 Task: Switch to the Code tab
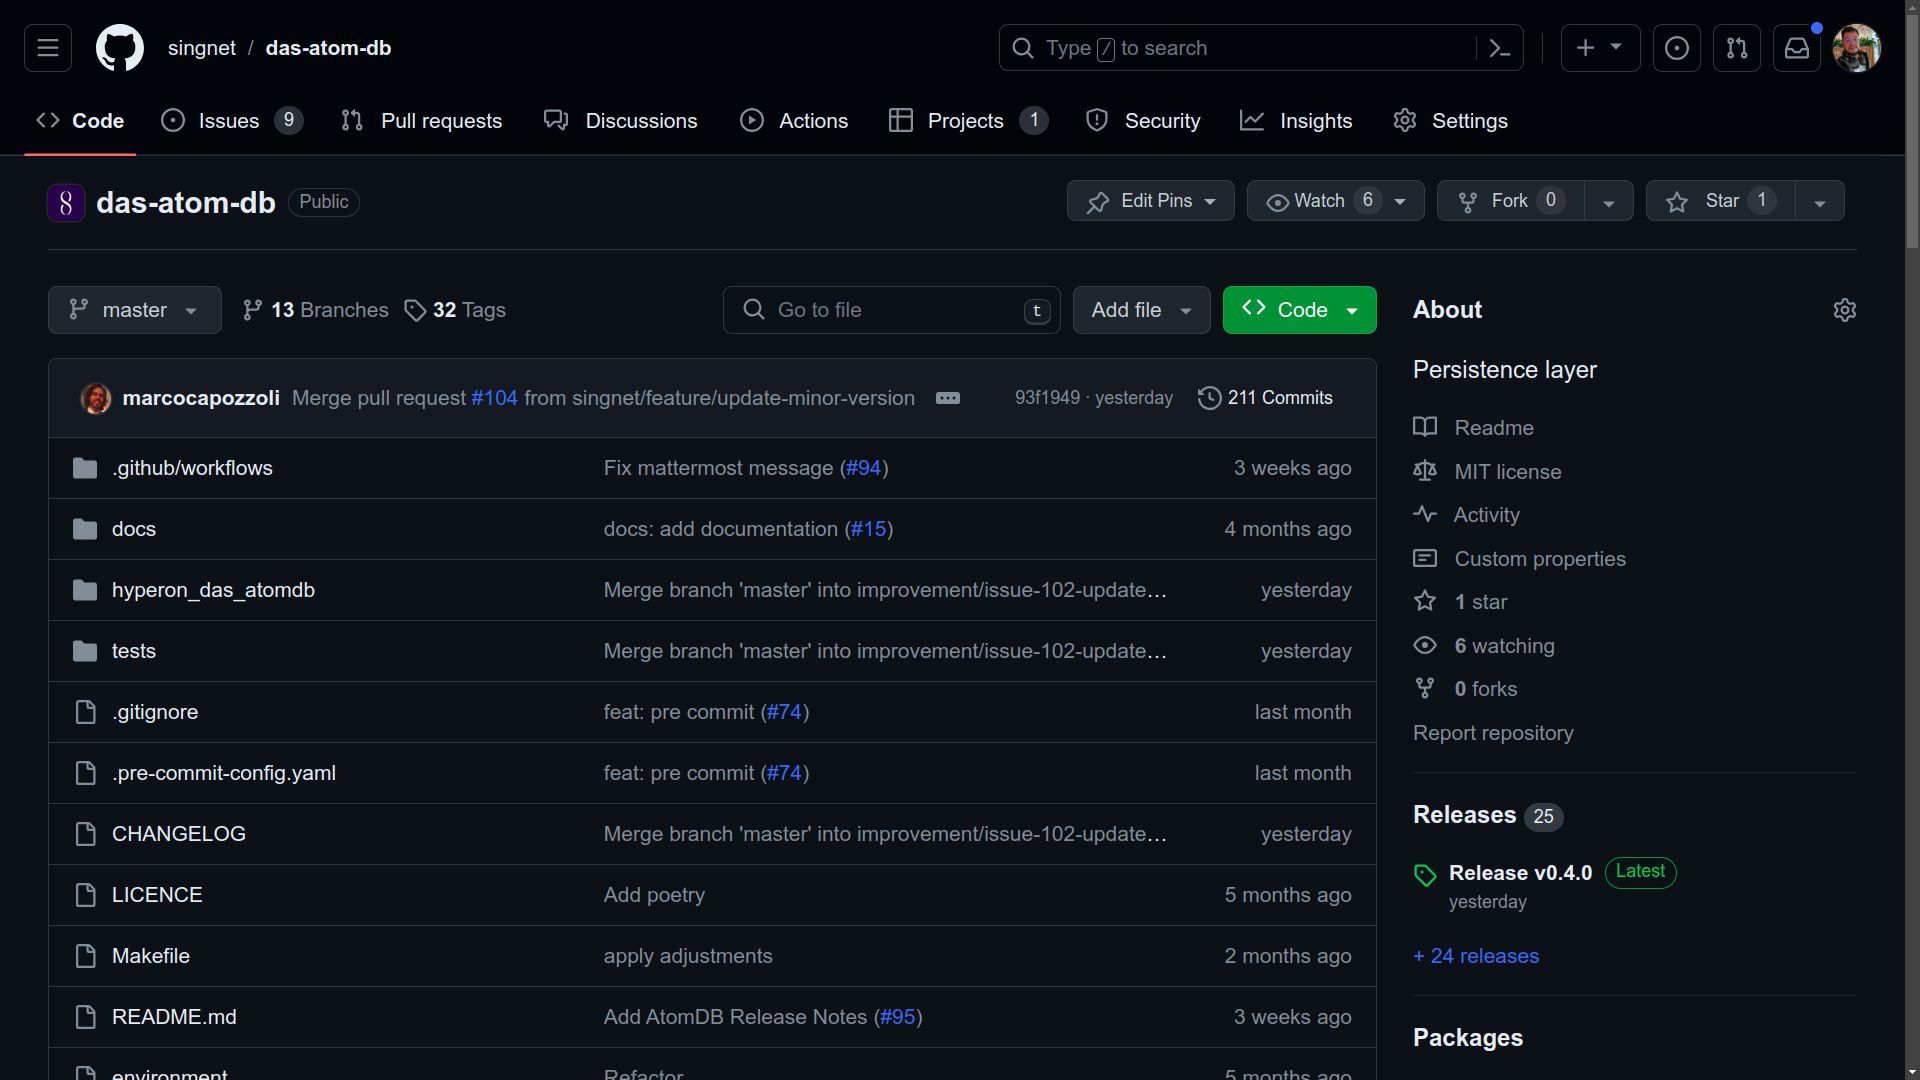[x=80, y=121]
